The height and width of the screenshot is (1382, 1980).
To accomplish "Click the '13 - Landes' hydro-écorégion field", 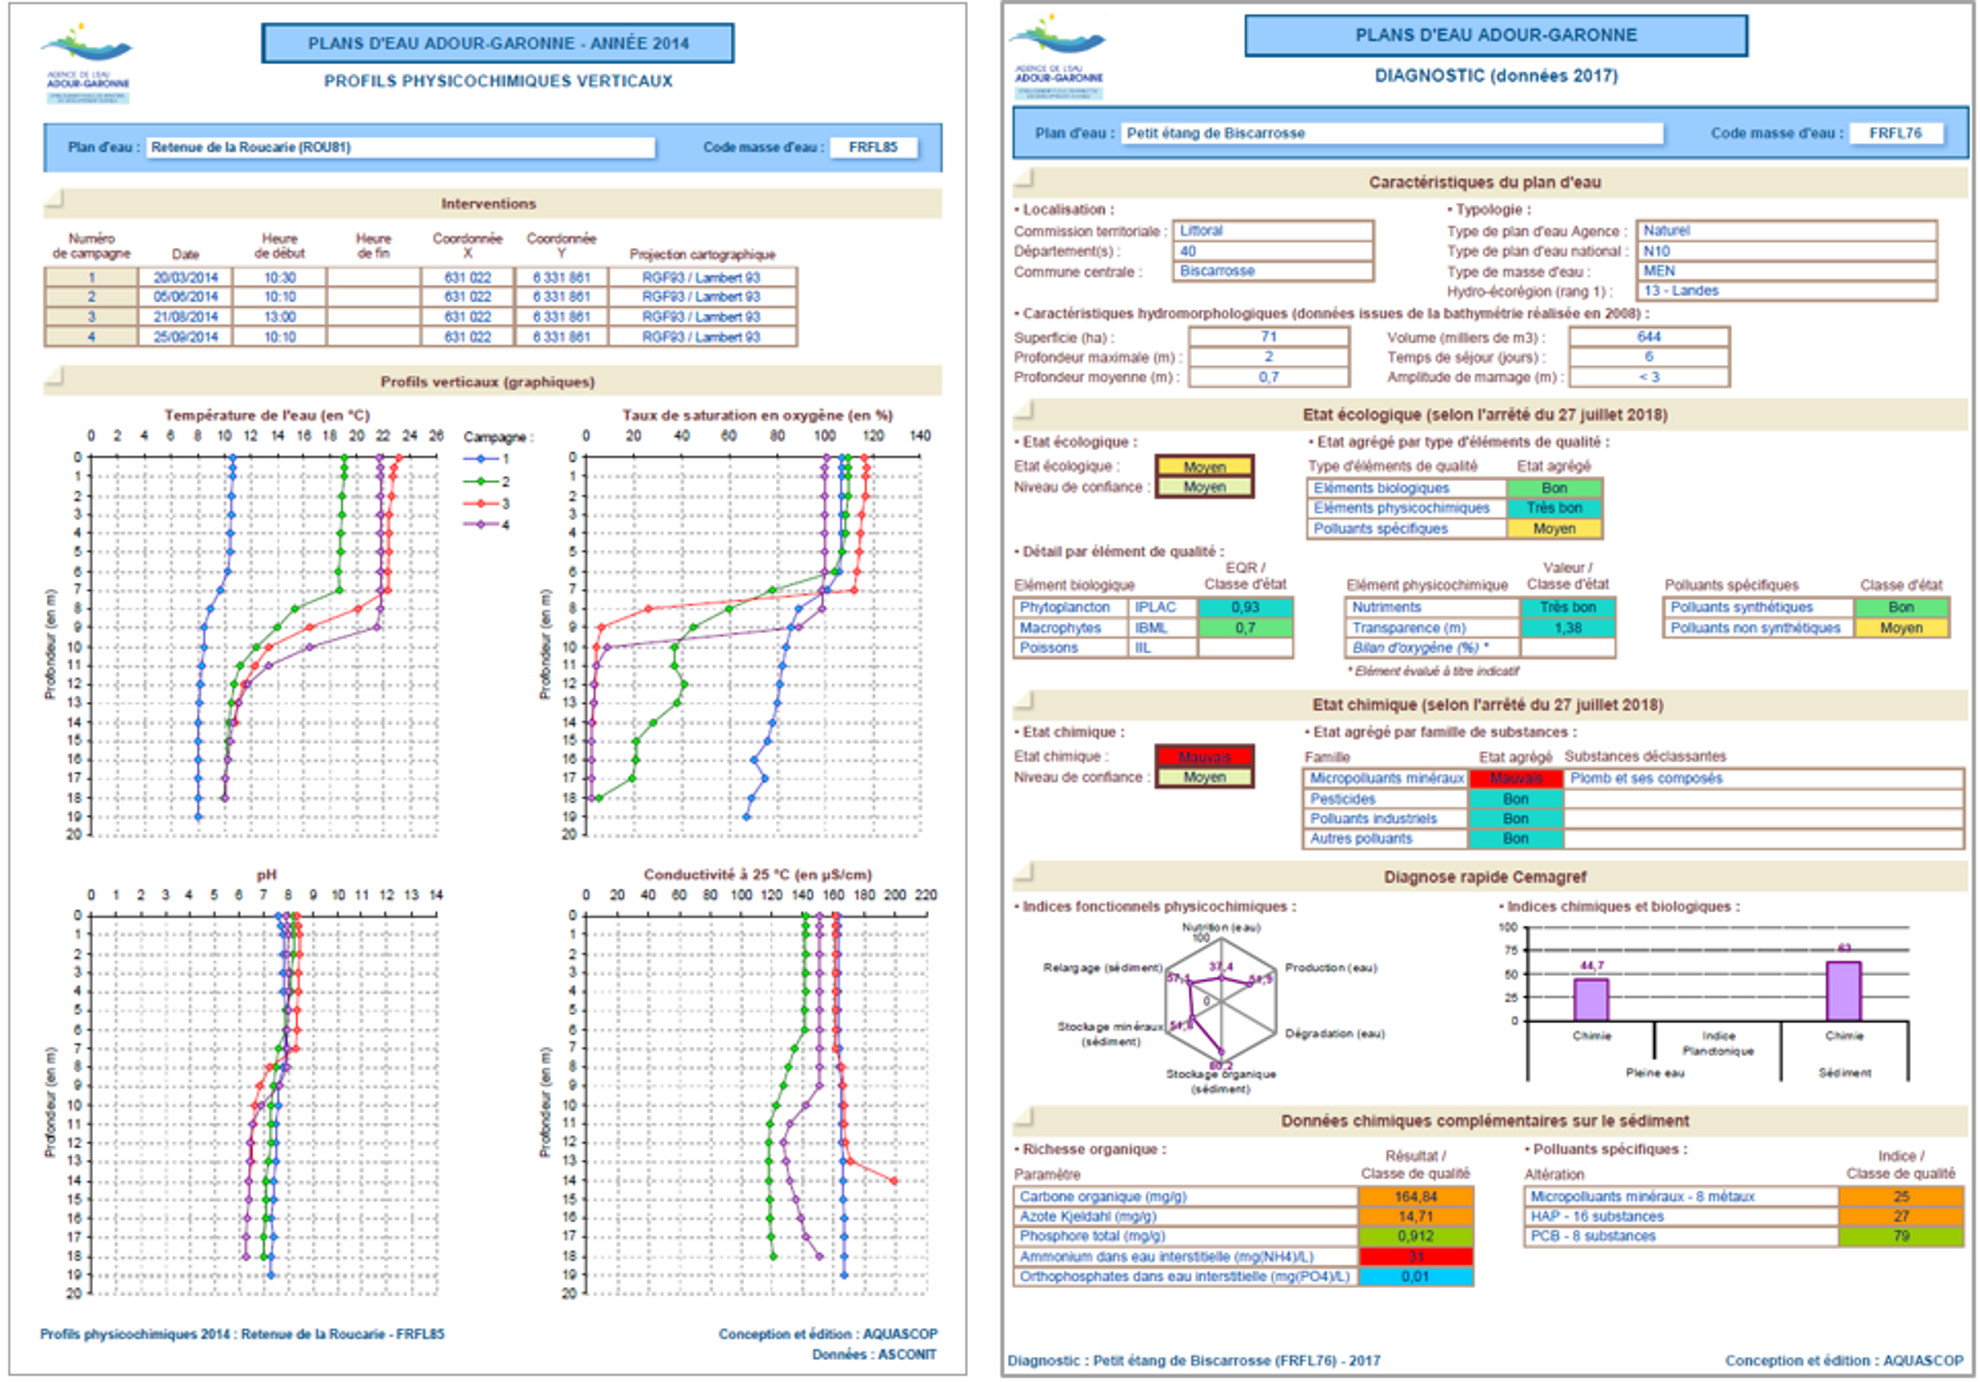I will (x=1786, y=291).
